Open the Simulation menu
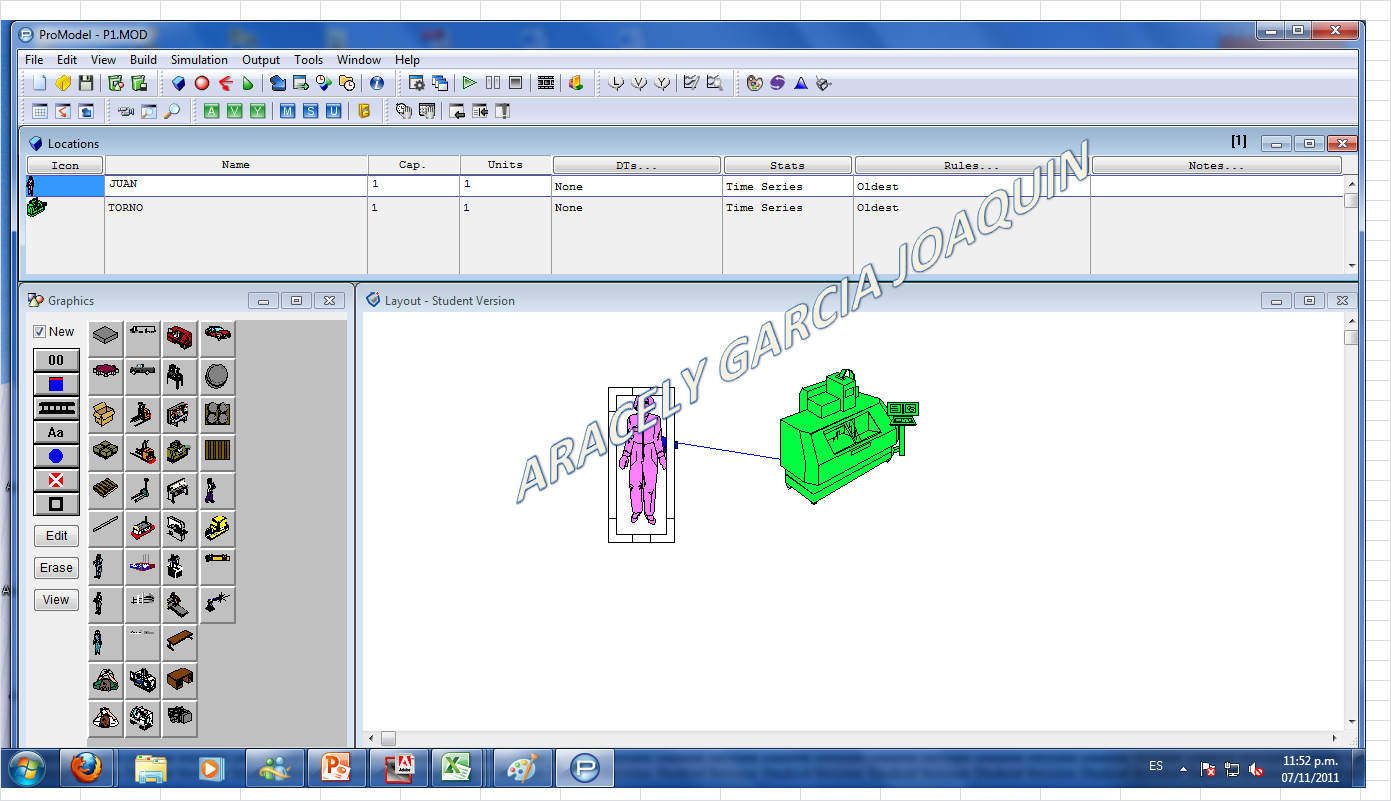The height and width of the screenshot is (801, 1391). (199, 60)
